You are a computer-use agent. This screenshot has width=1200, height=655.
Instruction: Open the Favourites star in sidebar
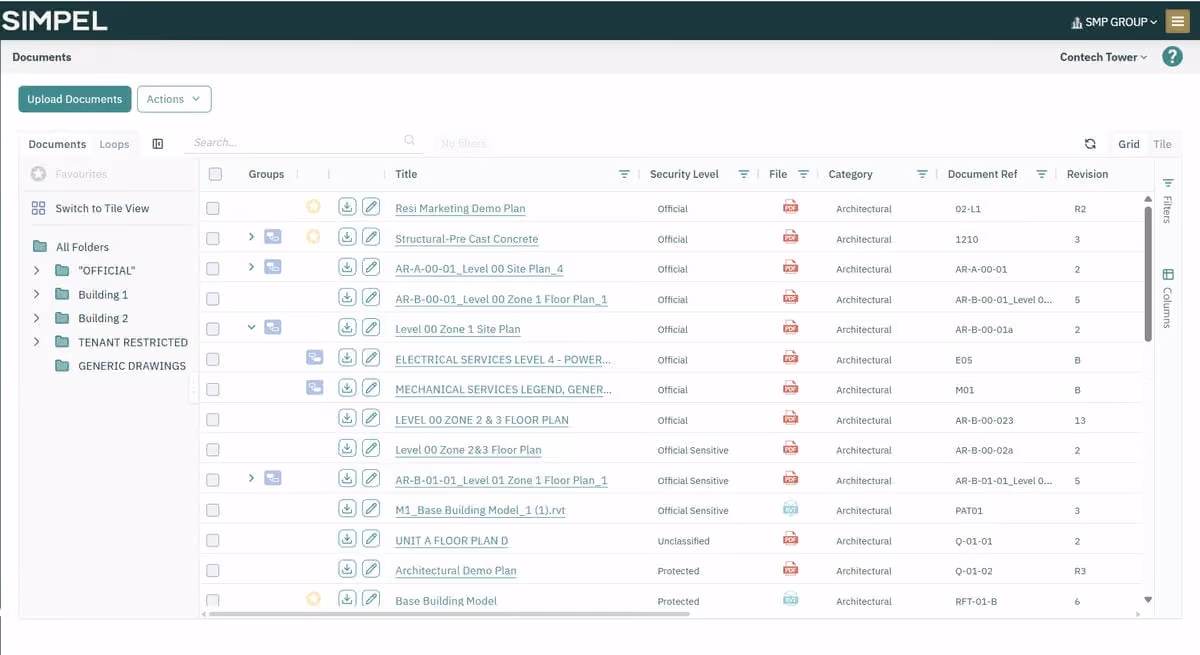(x=38, y=174)
